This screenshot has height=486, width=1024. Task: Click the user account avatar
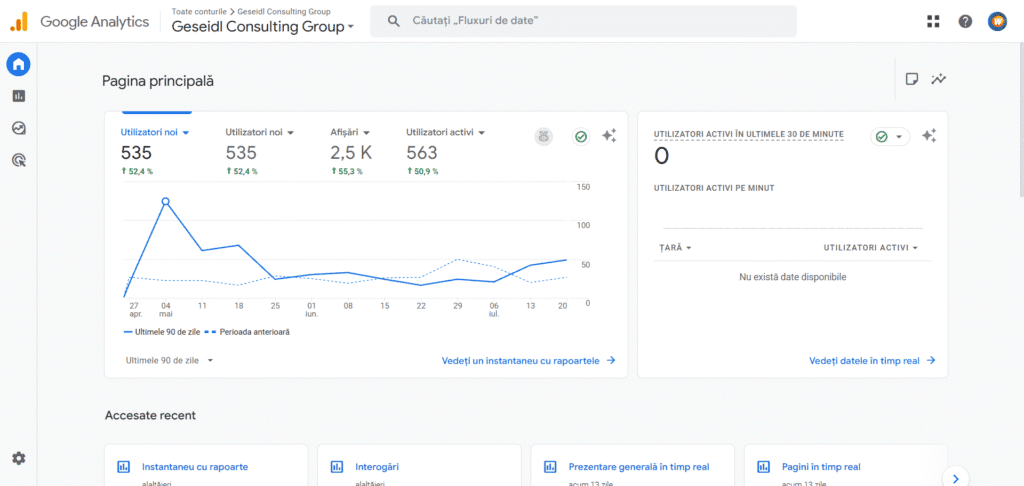[x=997, y=21]
